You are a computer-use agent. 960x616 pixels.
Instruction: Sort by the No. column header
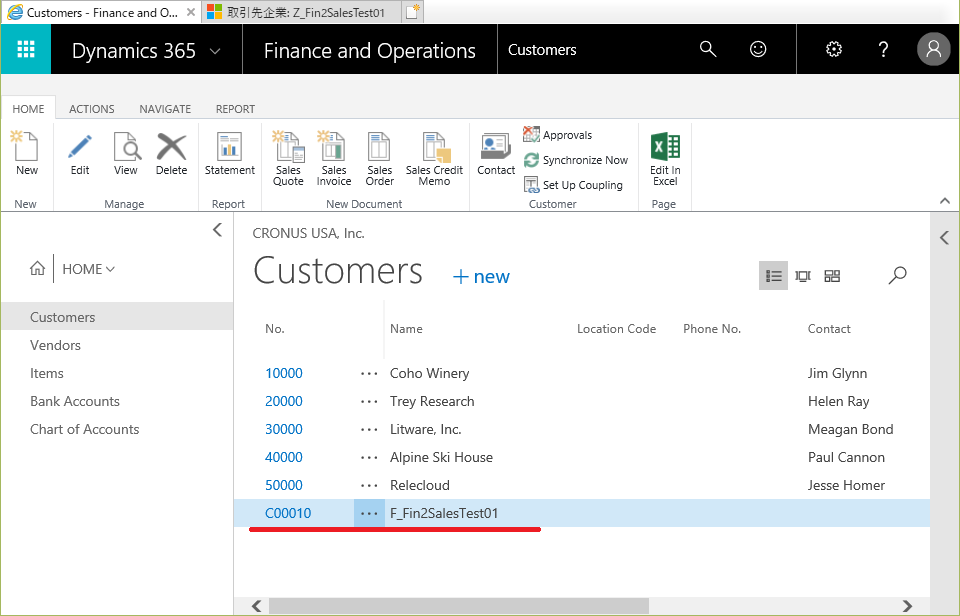[x=274, y=329]
